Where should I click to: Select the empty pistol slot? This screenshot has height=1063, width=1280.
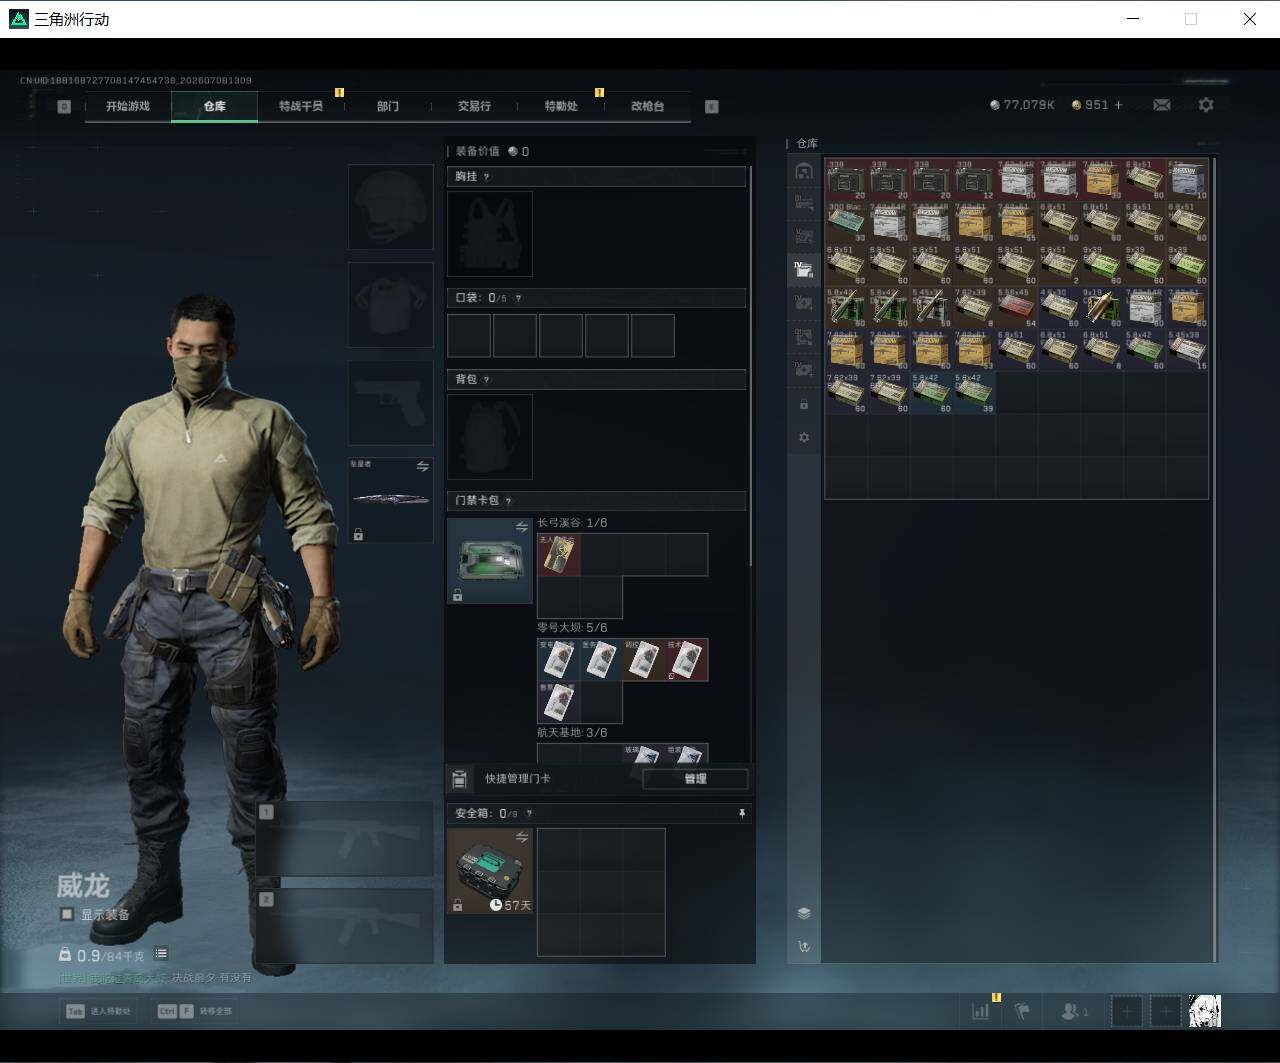pyautogui.click(x=390, y=403)
